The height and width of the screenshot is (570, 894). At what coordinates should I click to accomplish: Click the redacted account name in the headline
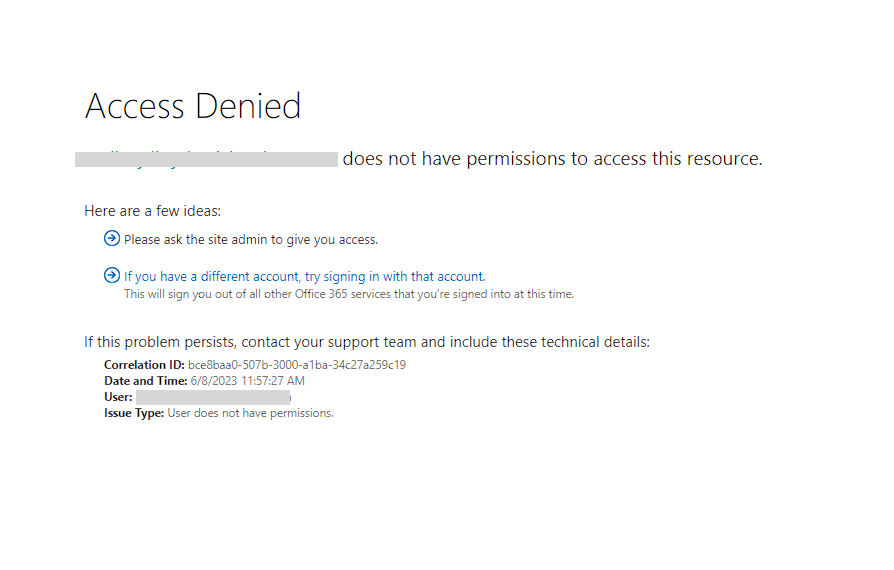click(x=207, y=159)
